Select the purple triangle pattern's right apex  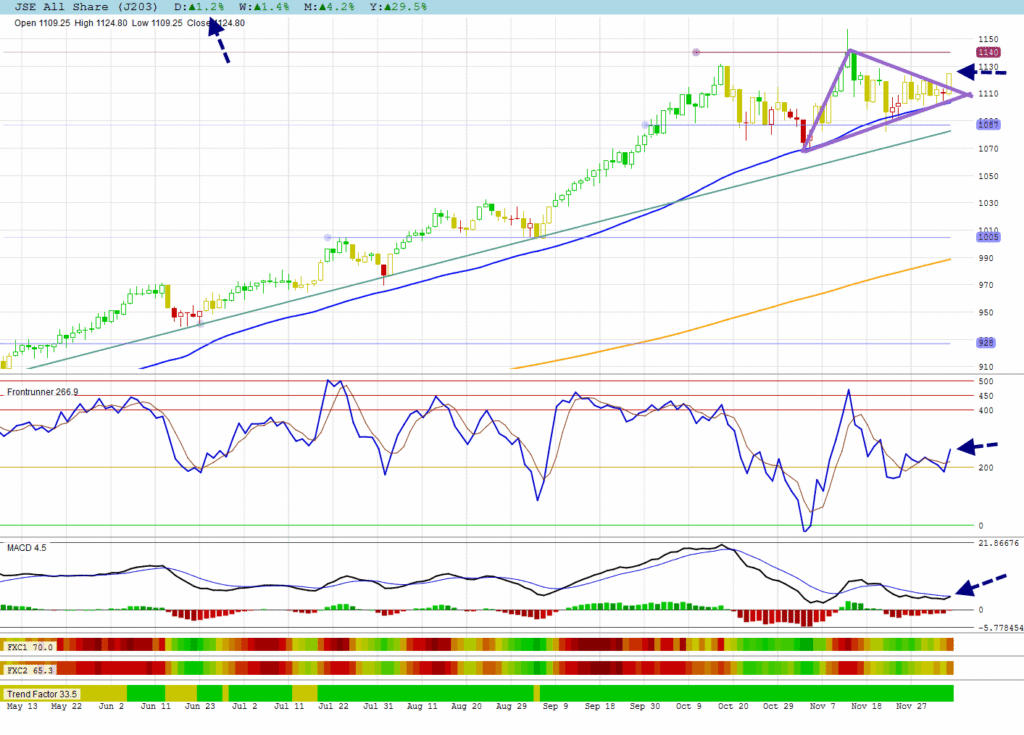click(969, 94)
